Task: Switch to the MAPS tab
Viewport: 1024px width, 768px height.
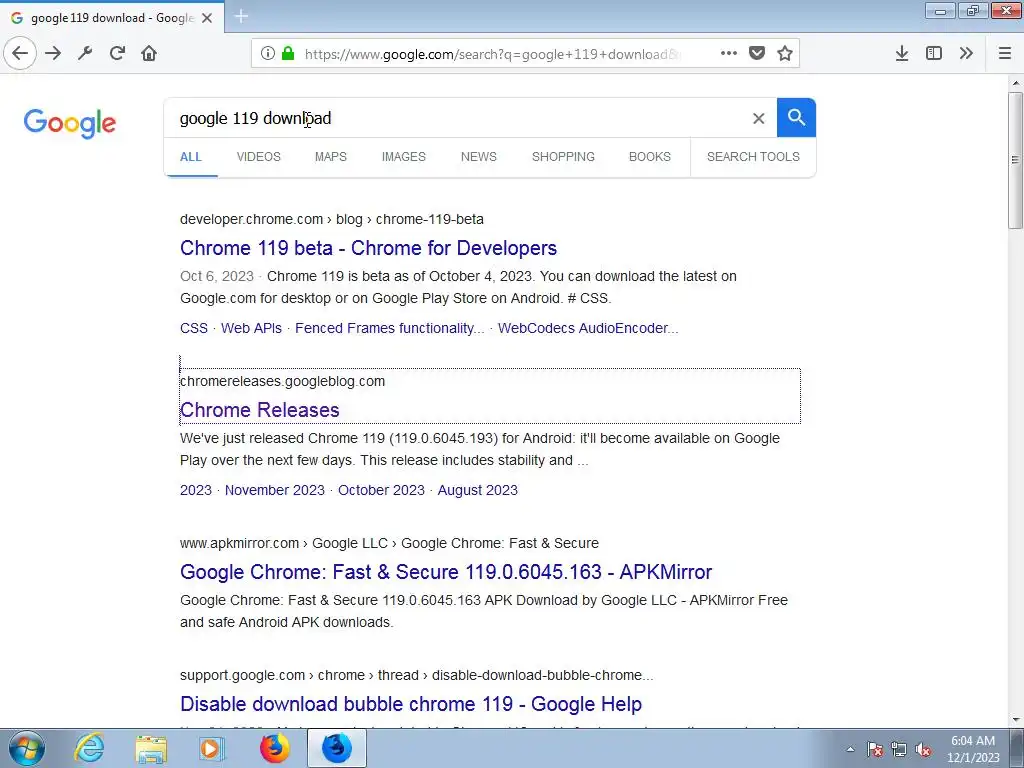Action: pos(330,157)
